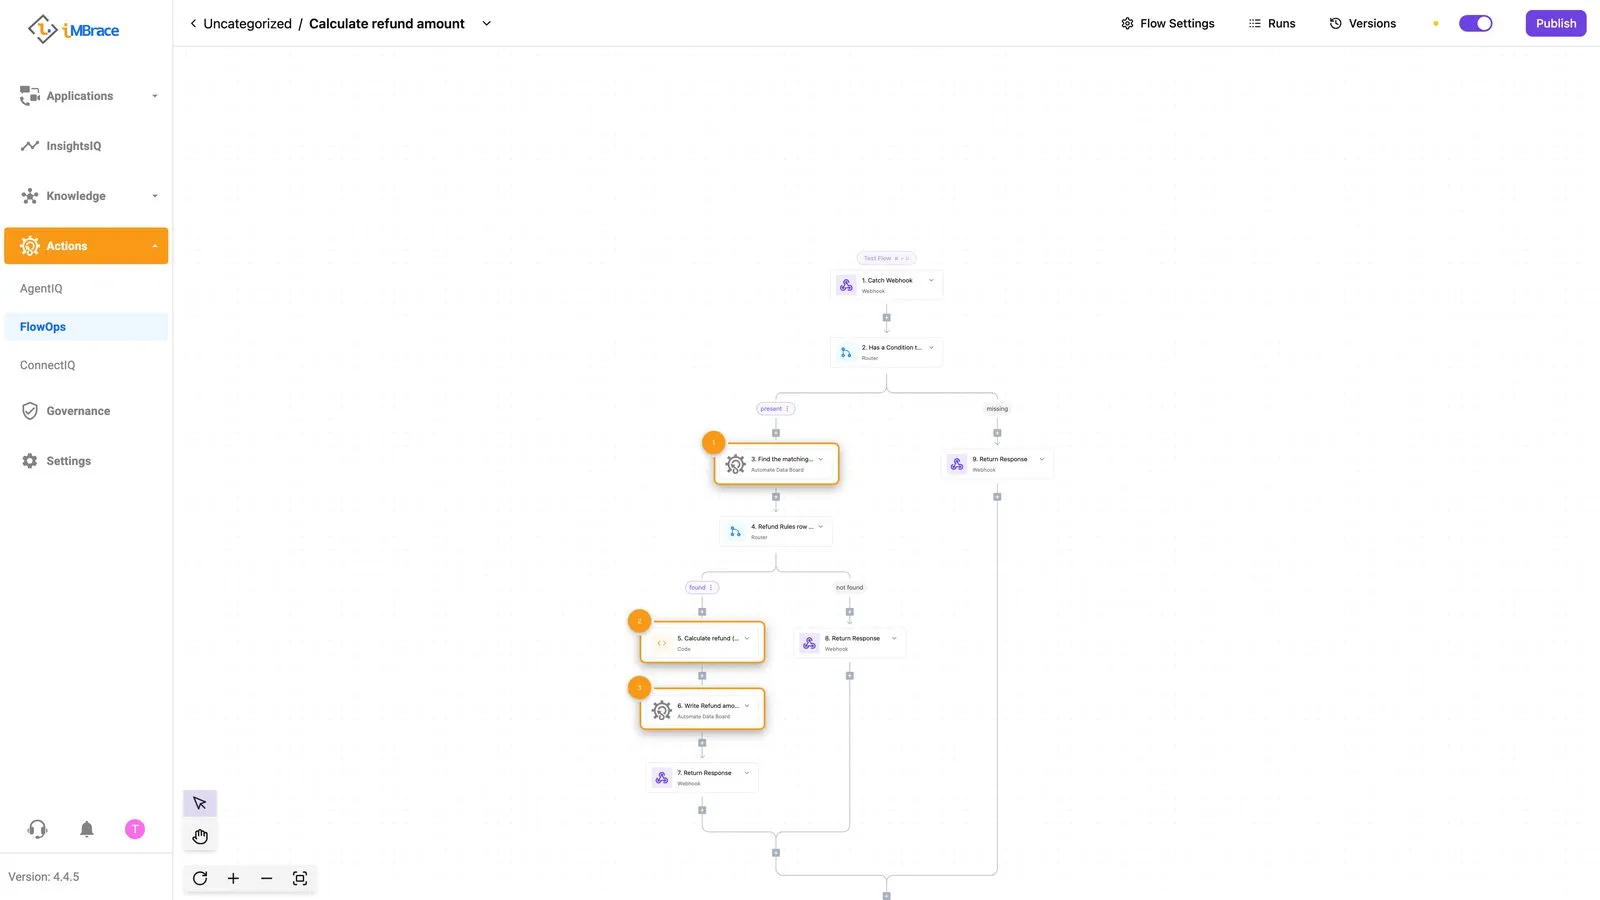This screenshot has width=1600, height=900.
Task: Click the webhook icon of step 7 Return Response
Action: click(661, 777)
